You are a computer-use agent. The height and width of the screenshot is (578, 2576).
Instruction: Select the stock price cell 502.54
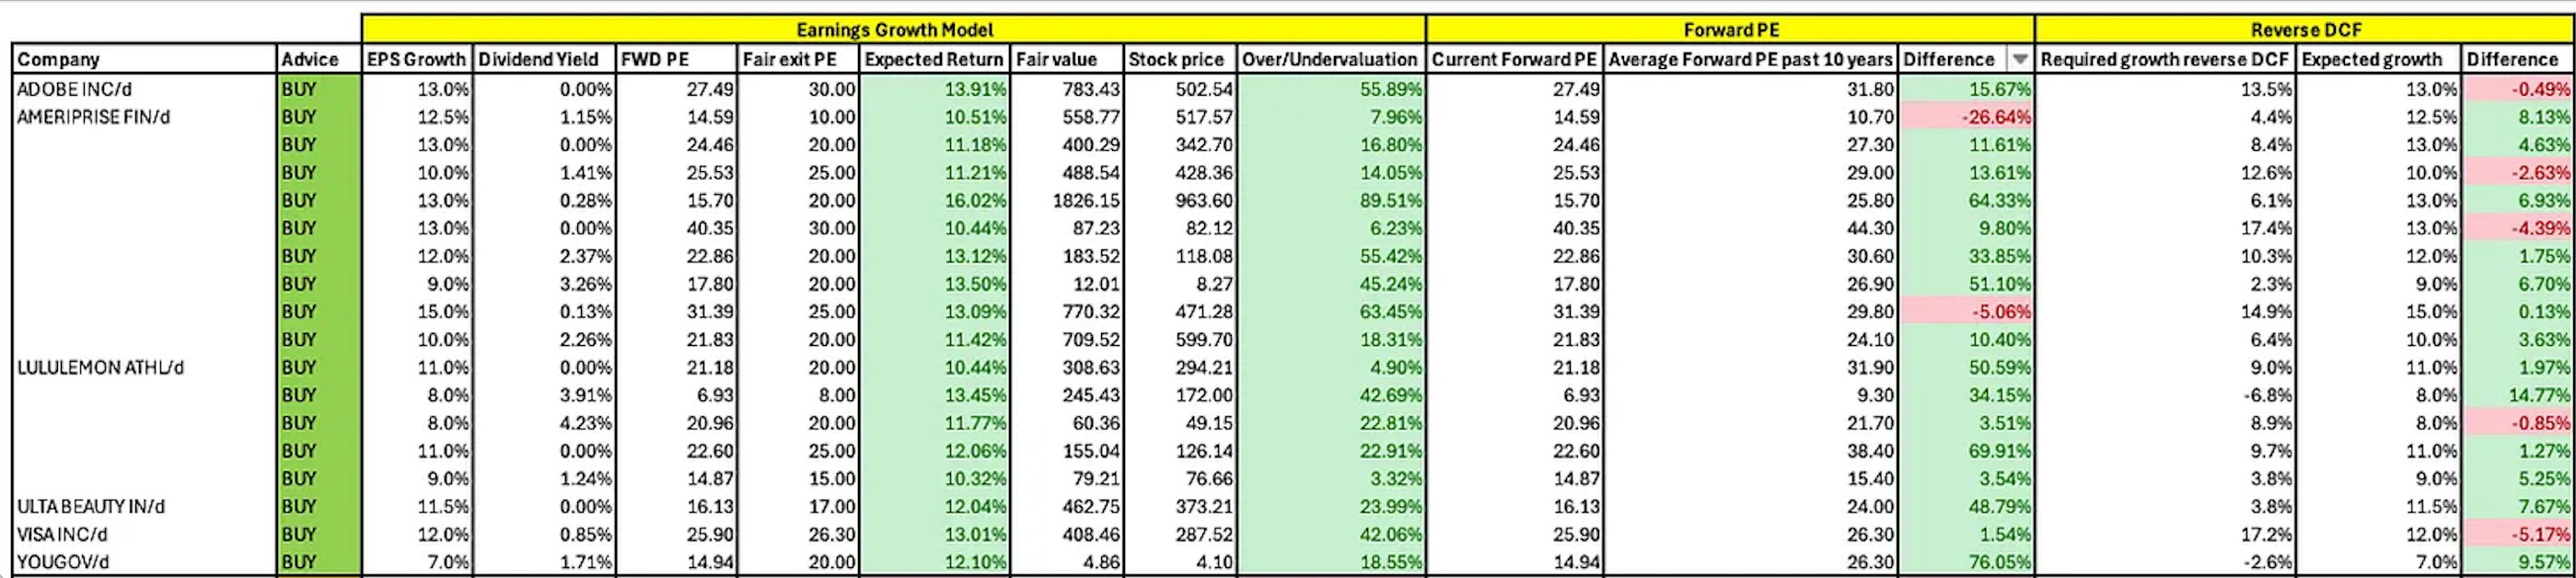coord(1180,89)
